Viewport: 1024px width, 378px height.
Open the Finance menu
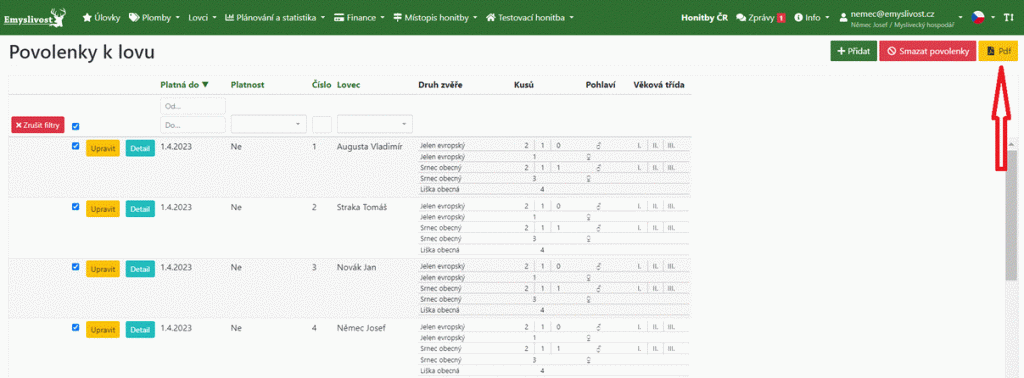[x=359, y=18]
